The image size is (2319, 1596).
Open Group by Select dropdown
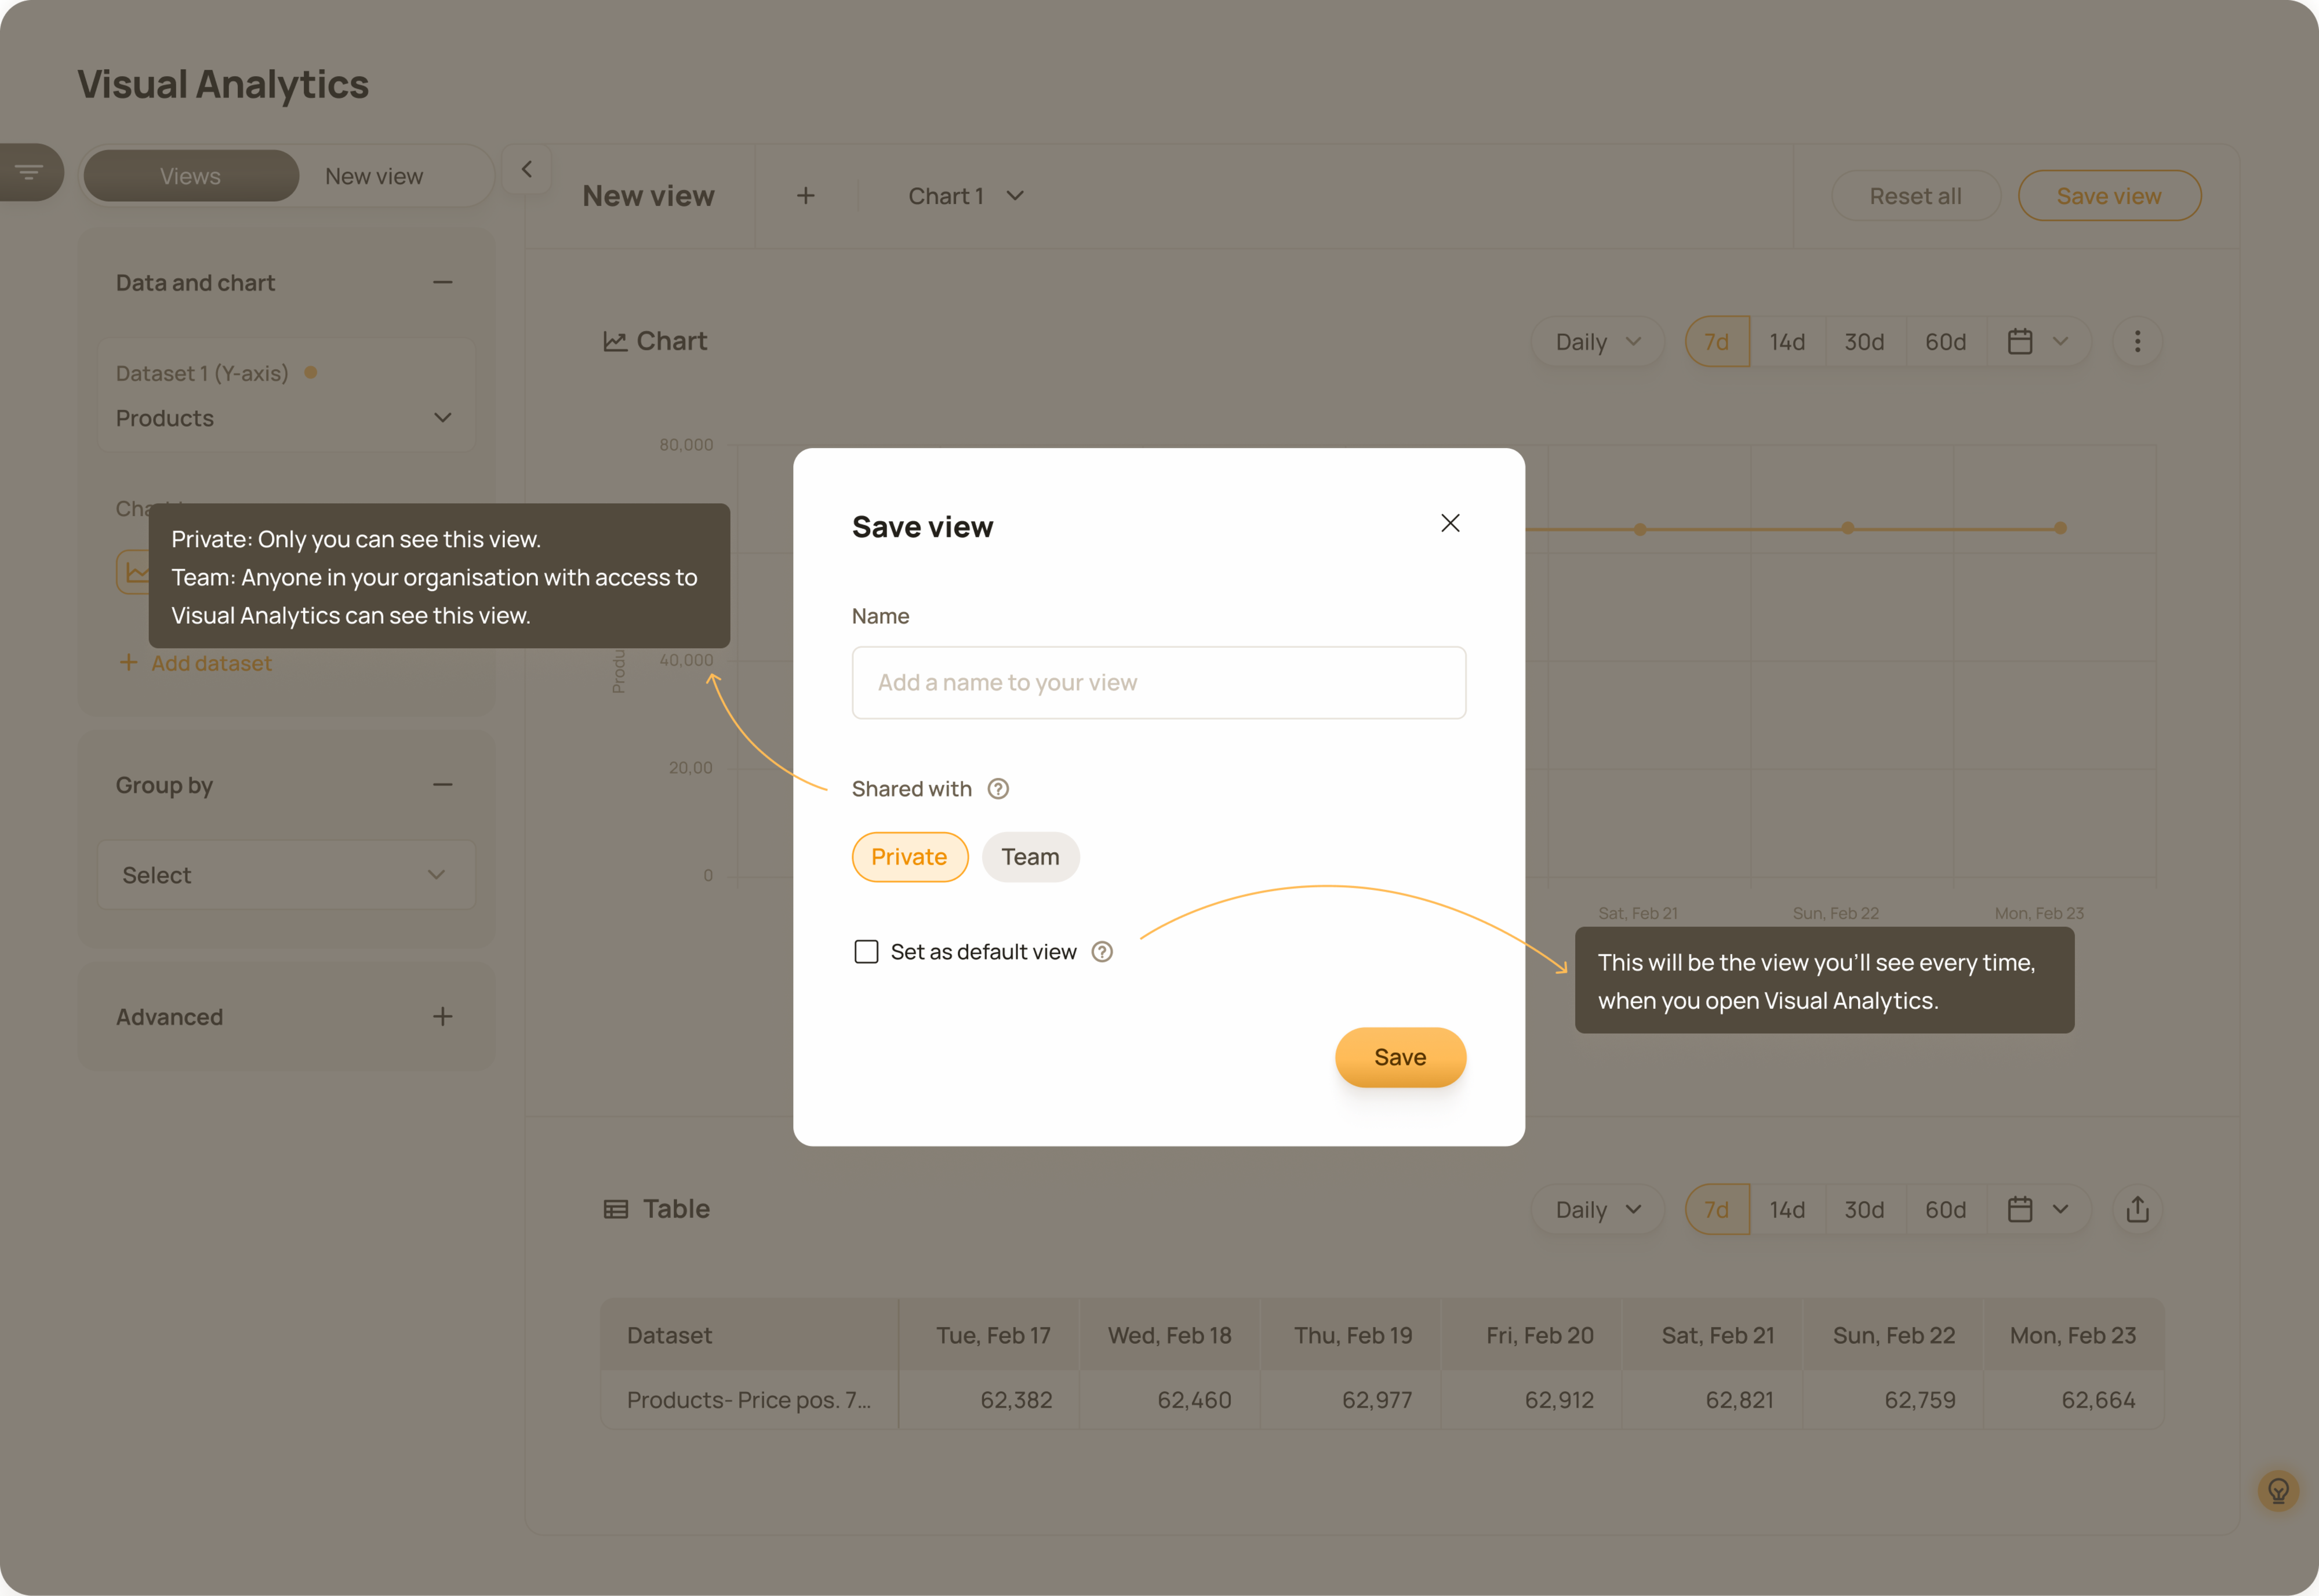[286, 875]
